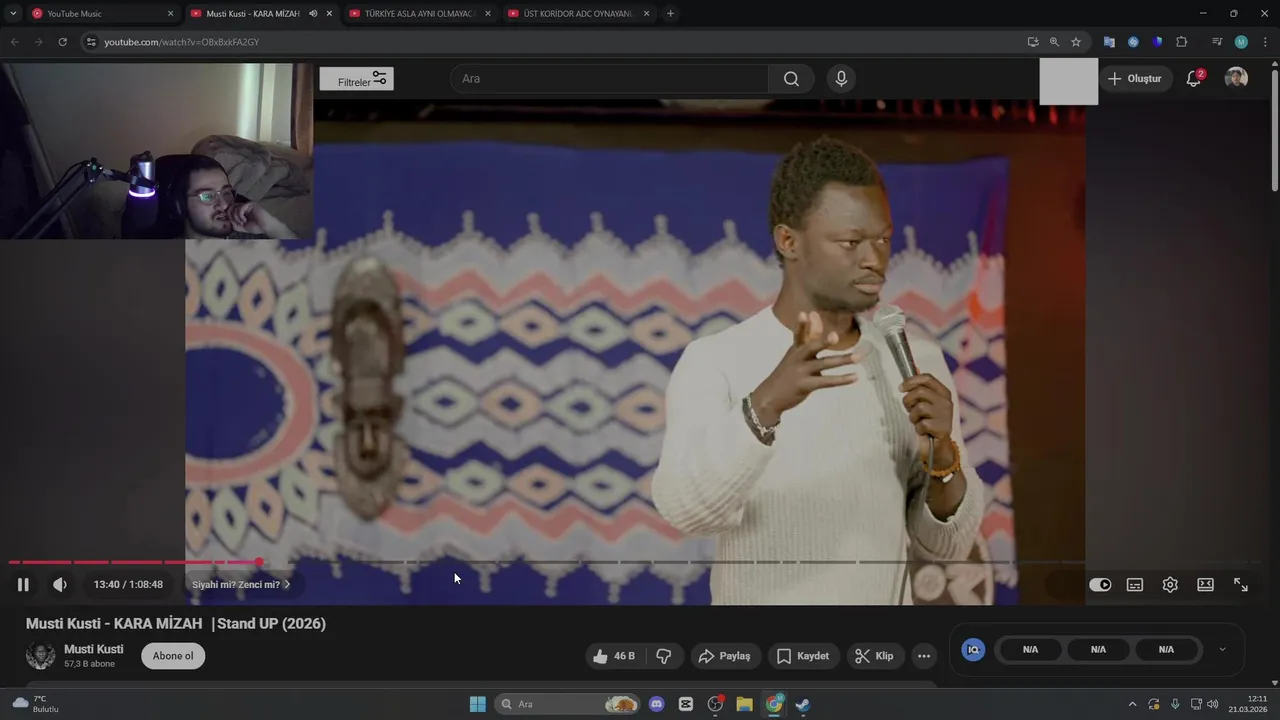Open Steam from the taskbar
This screenshot has width=1280, height=720.
tap(802, 704)
